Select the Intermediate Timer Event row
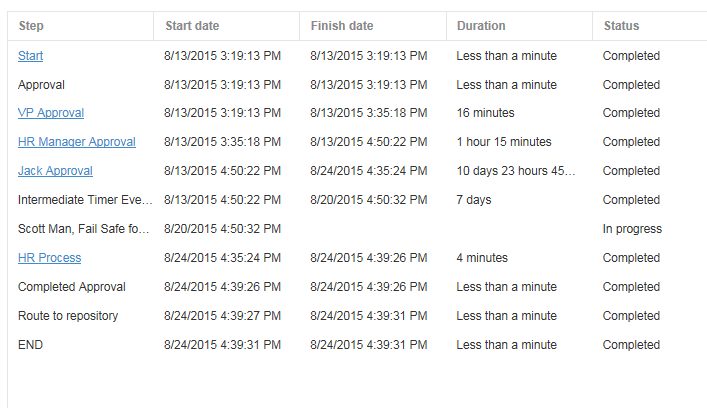Image resolution: width=707 pixels, height=408 pixels. click(357, 200)
